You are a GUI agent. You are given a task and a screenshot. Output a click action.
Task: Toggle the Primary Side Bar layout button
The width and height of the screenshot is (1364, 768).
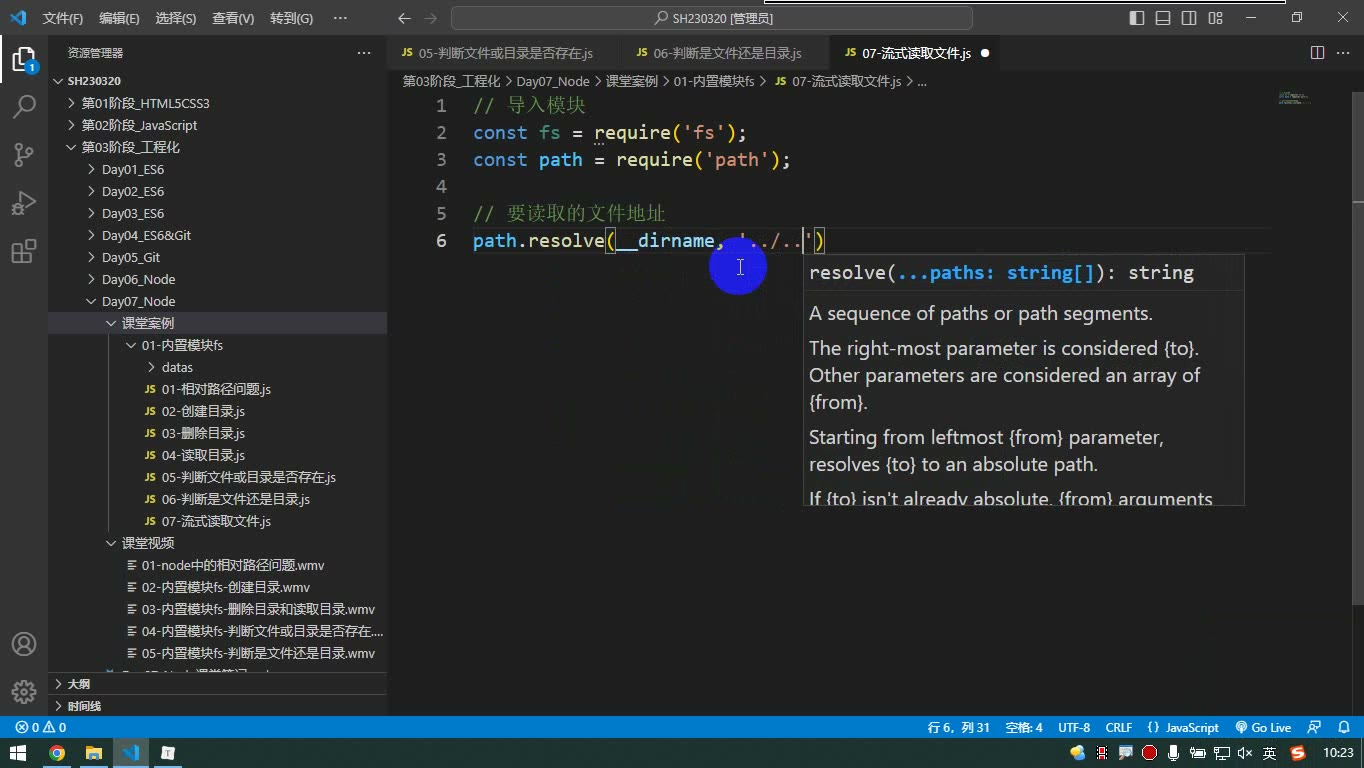coord(1137,18)
